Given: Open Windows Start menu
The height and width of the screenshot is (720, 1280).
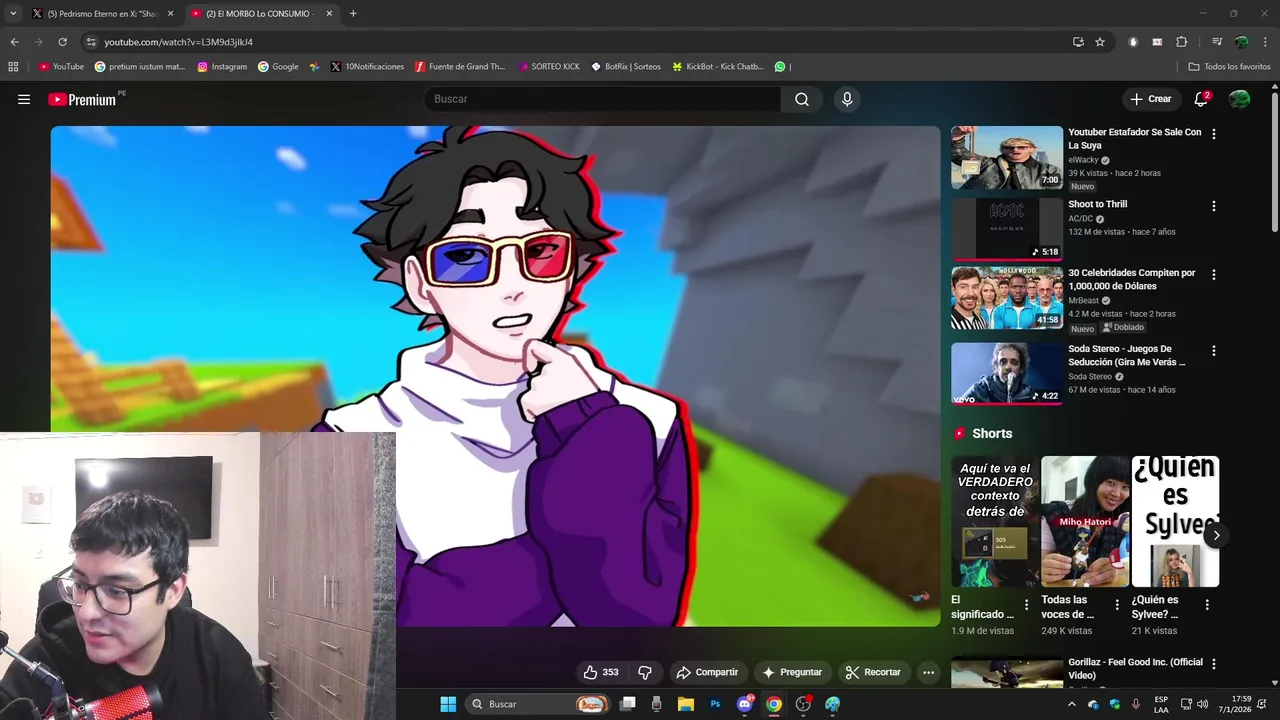Looking at the screenshot, I should point(448,704).
